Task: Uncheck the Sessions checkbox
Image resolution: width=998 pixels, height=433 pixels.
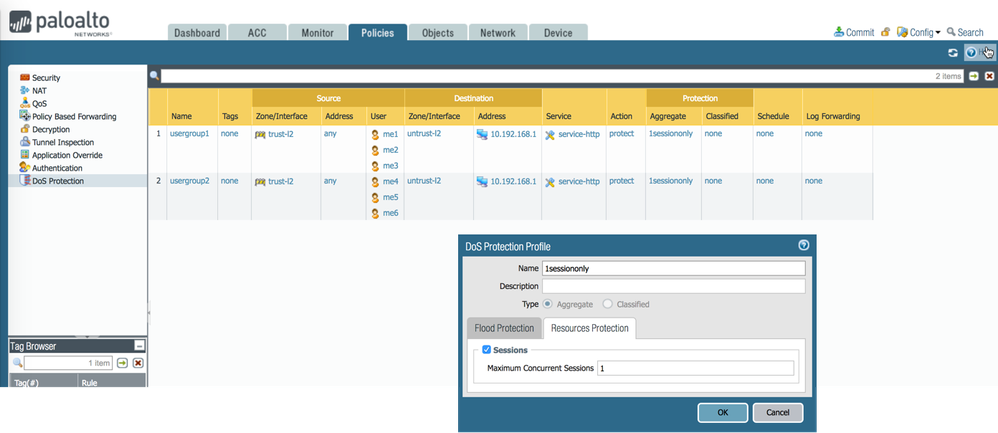Action: tap(487, 349)
